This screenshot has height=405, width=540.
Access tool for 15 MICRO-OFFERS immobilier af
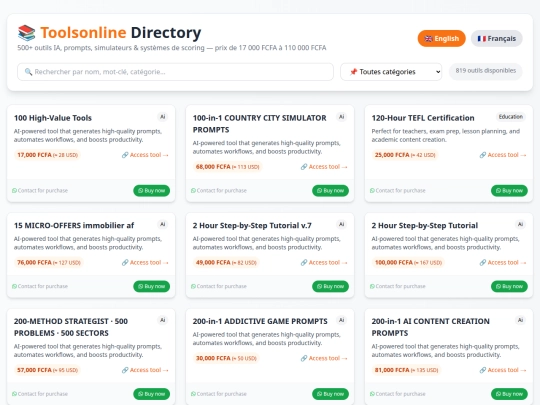[x=145, y=262]
